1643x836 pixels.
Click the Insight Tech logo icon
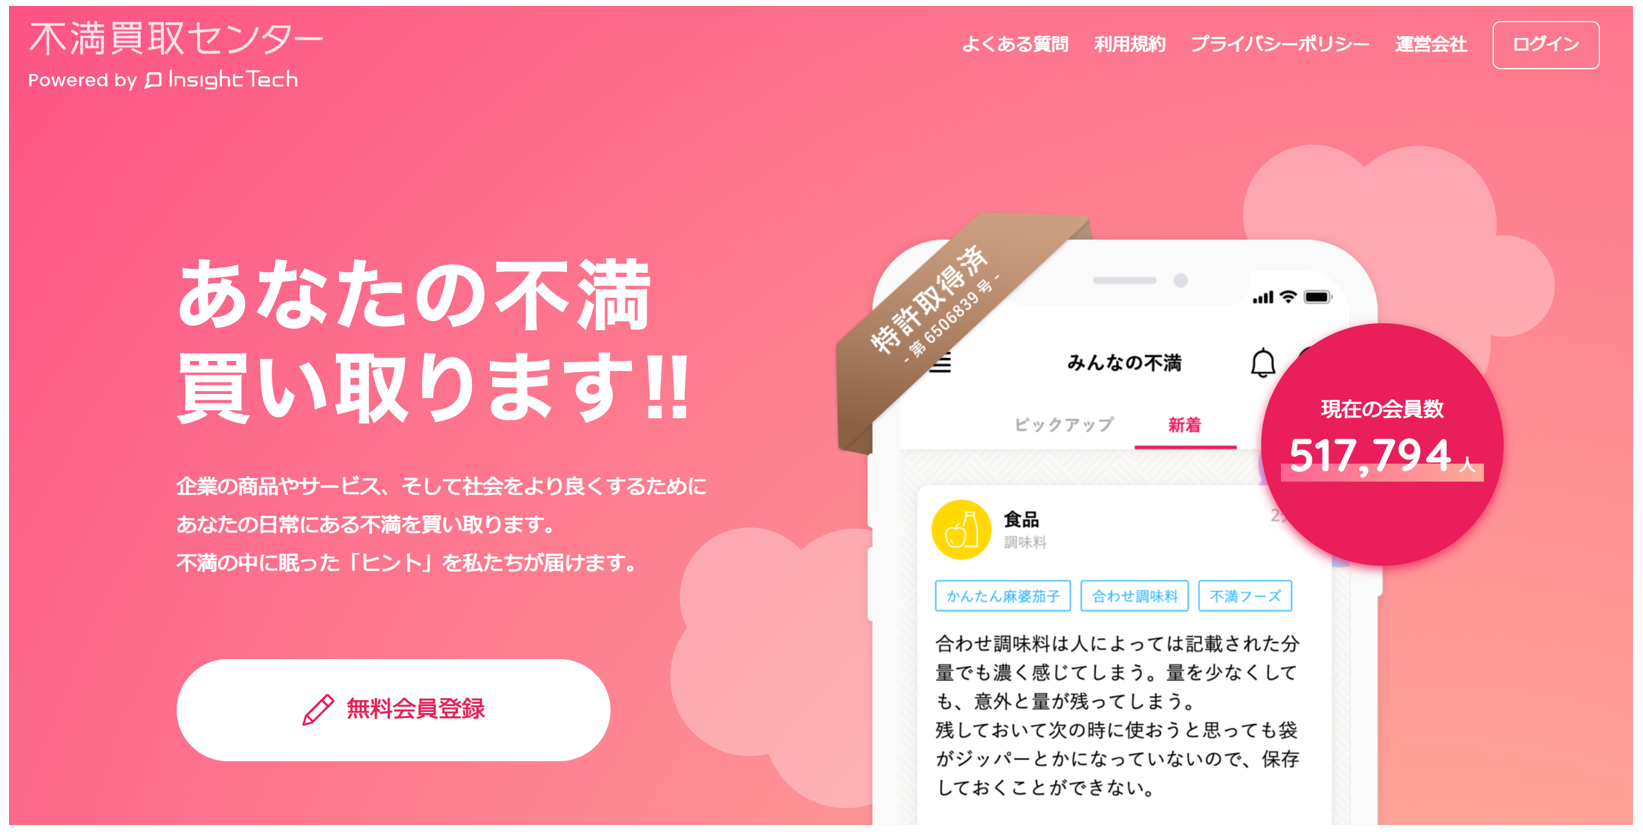pyautogui.click(x=153, y=80)
